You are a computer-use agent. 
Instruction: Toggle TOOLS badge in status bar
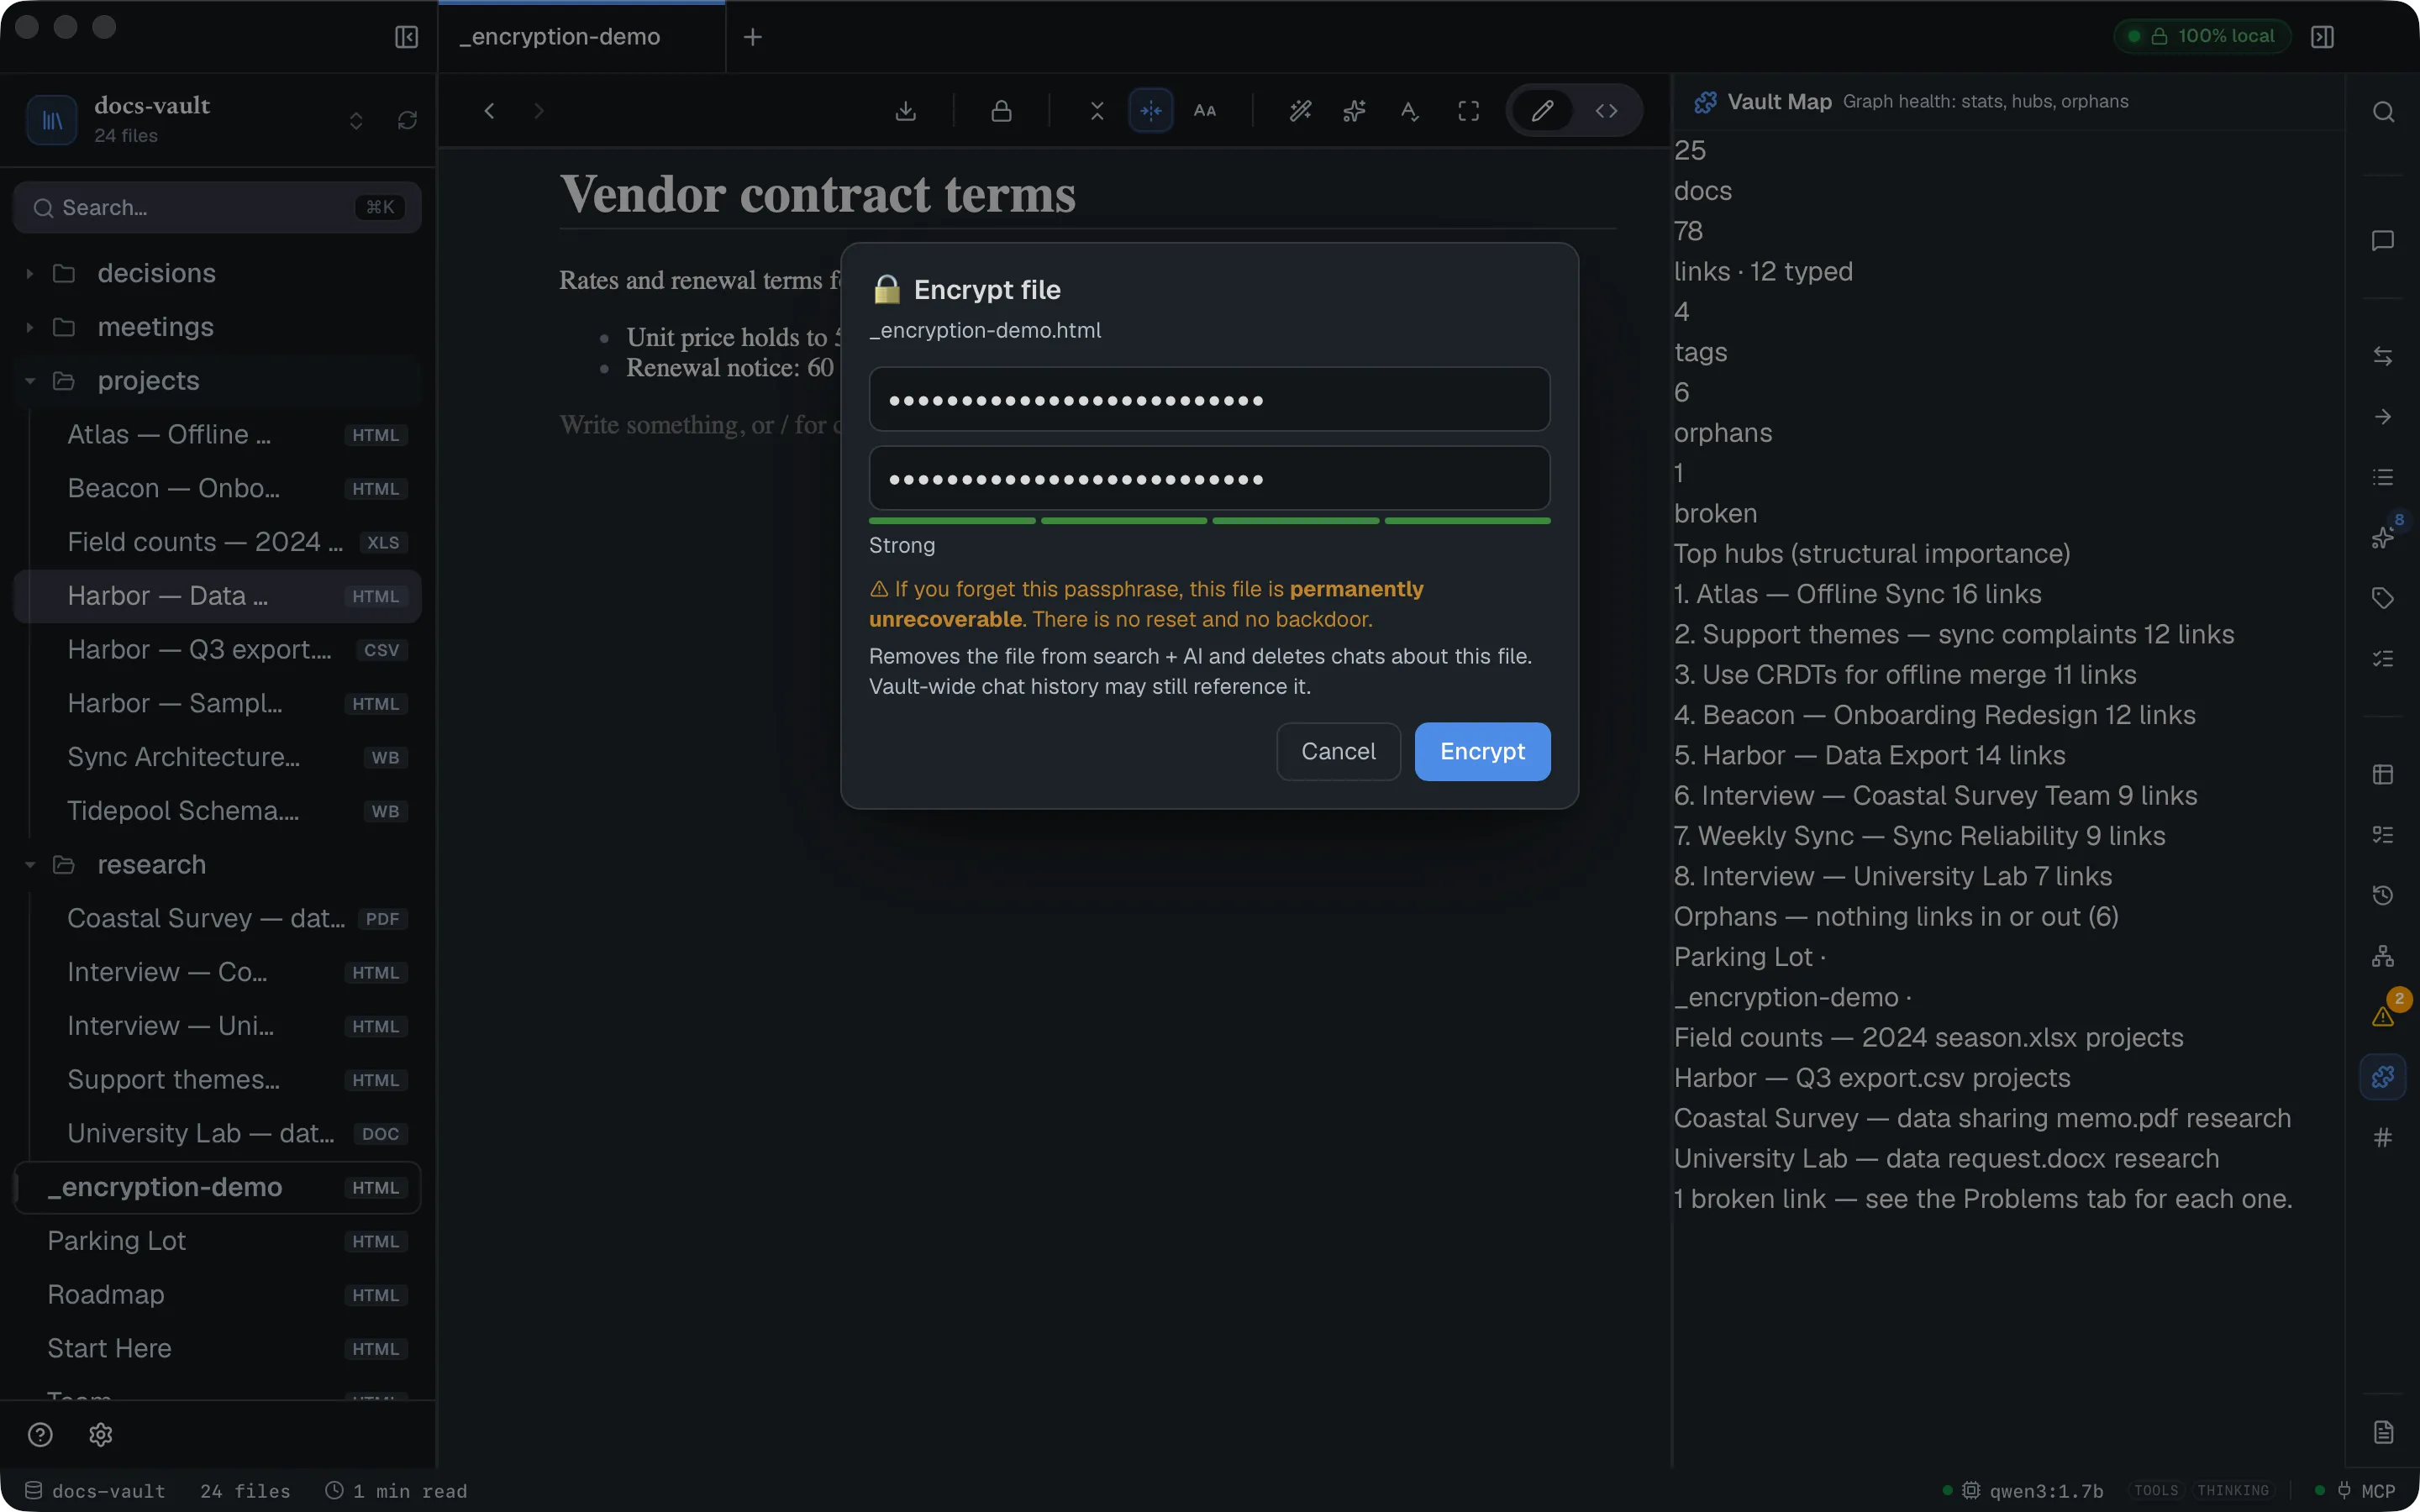(2156, 1490)
